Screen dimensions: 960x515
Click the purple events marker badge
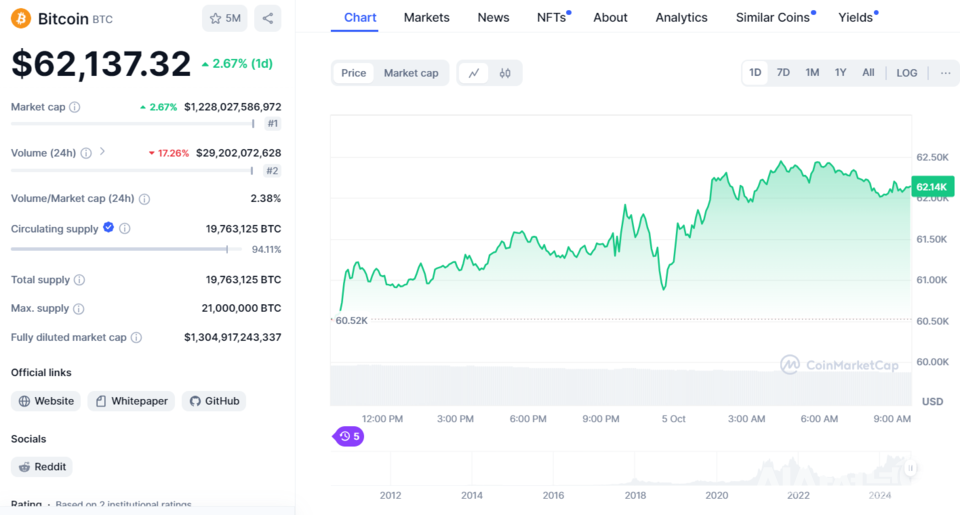pos(348,436)
